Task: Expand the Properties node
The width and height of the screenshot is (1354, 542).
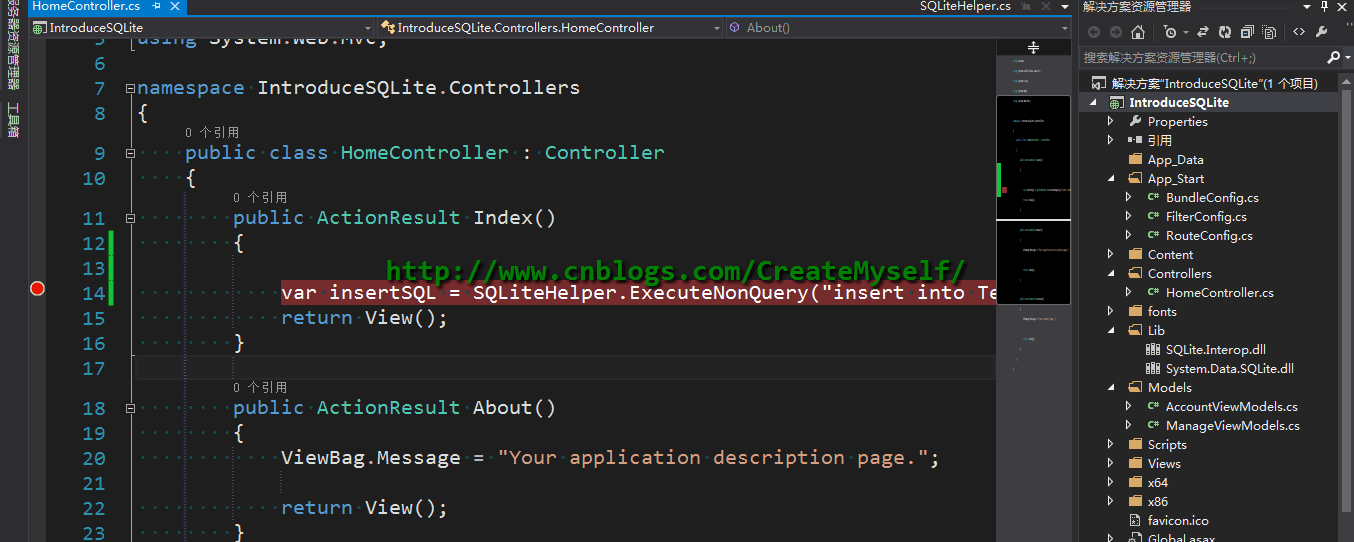Action: [x=1111, y=121]
